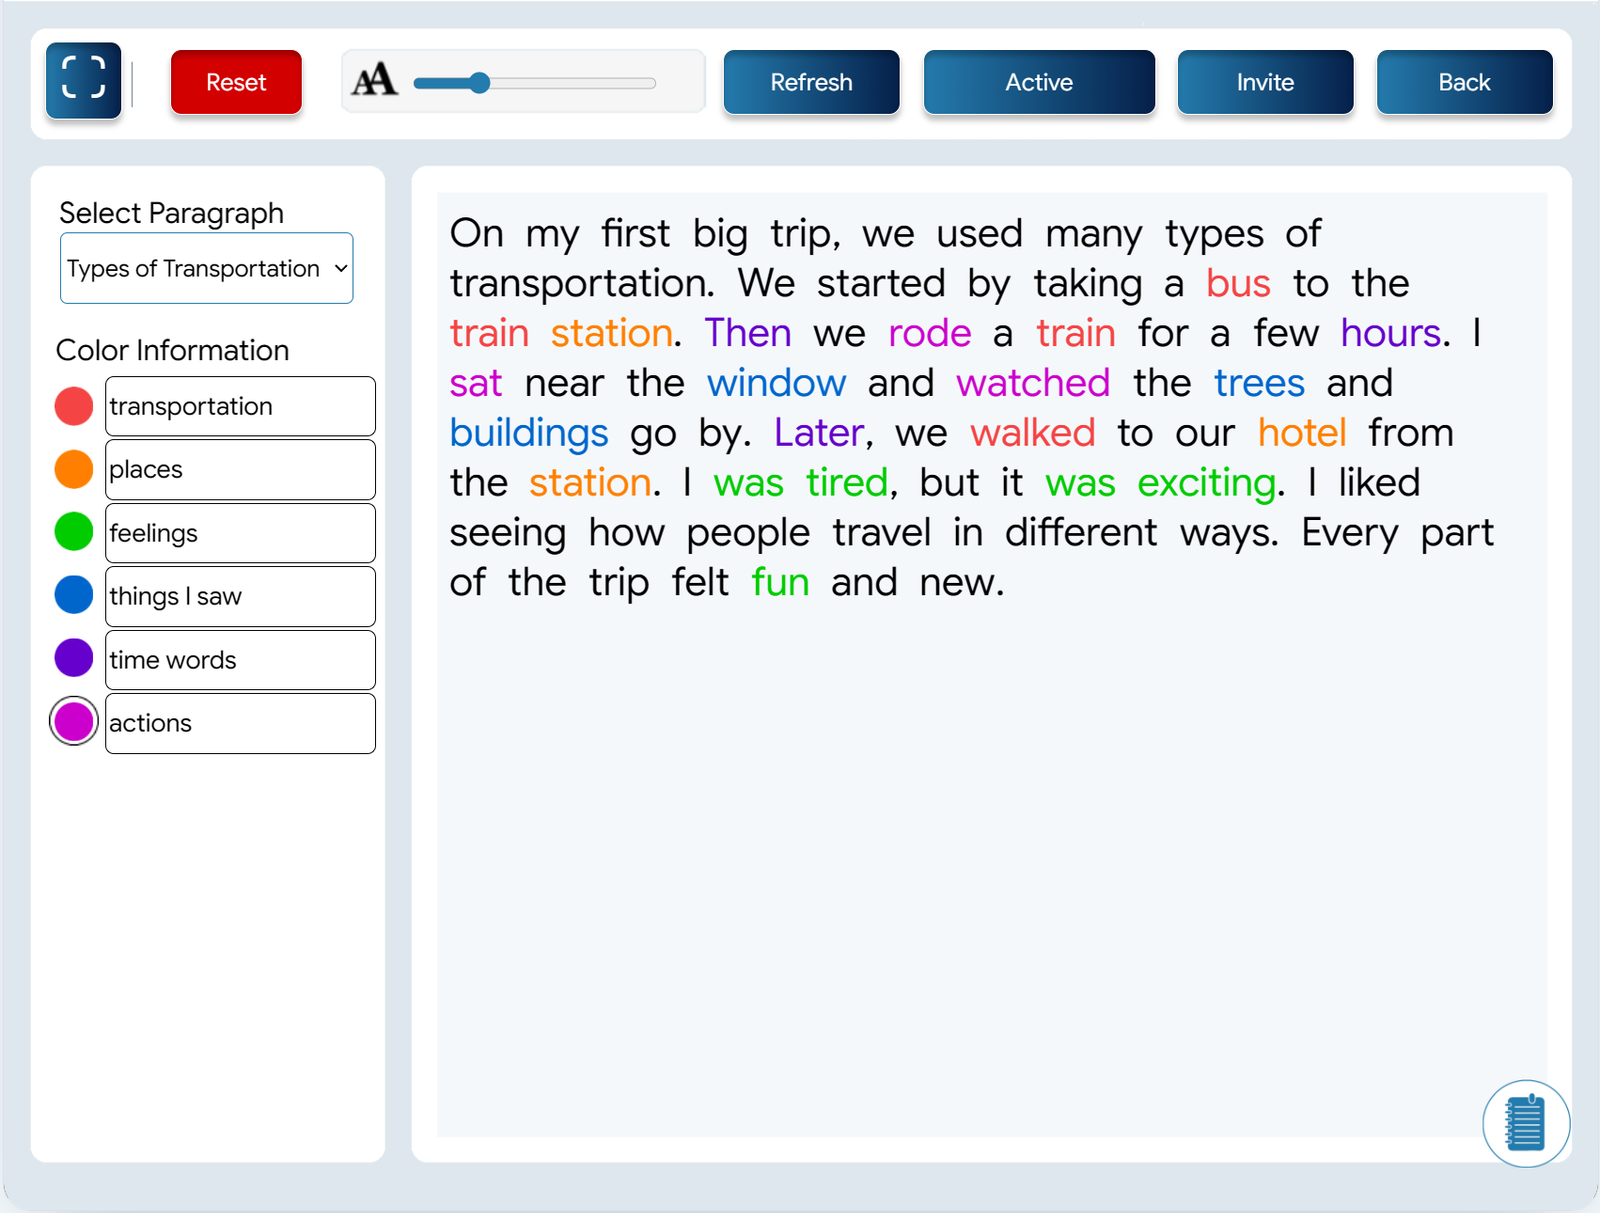The height and width of the screenshot is (1213, 1600).
Task: Select the purple time words circle
Action: (x=74, y=659)
